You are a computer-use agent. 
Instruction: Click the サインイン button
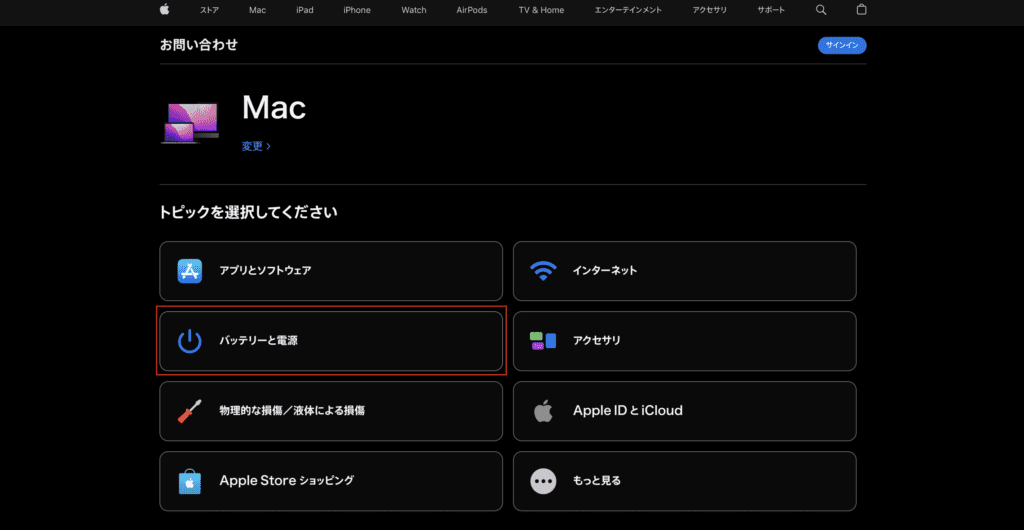(x=842, y=46)
